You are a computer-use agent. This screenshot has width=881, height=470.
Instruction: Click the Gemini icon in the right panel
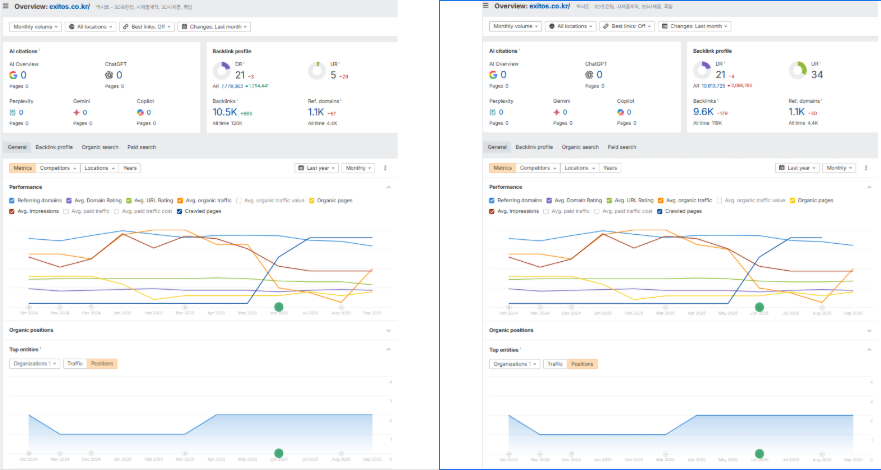(556, 112)
